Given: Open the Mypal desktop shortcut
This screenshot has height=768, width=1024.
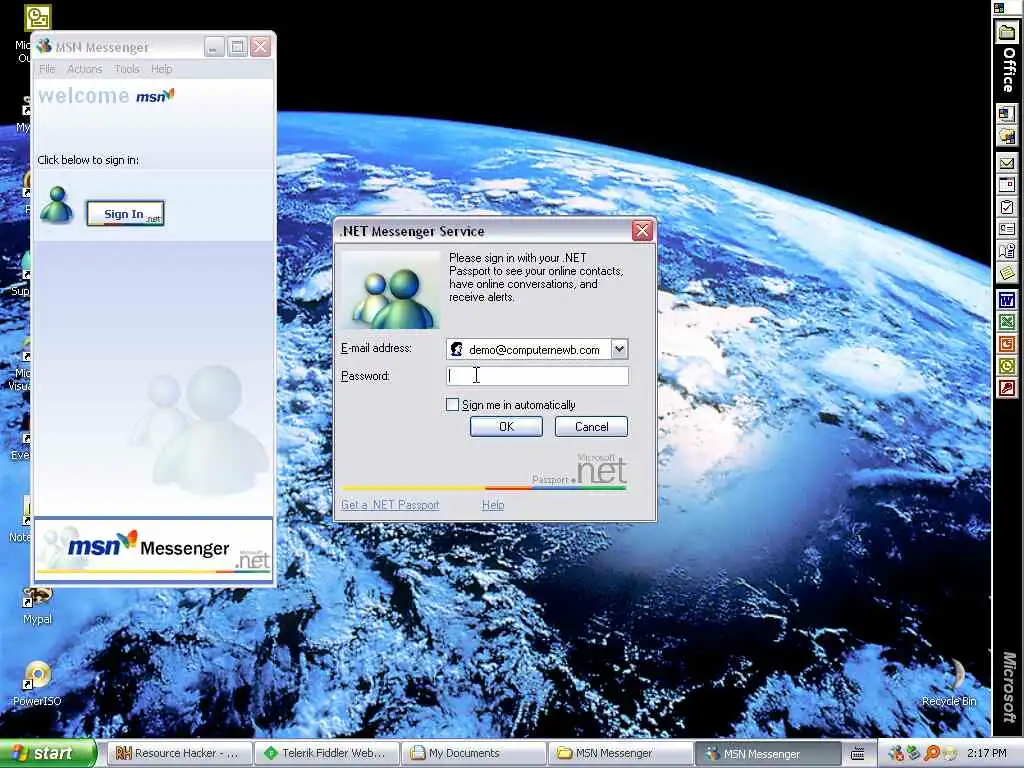Looking at the screenshot, I should (x=37, y=605).
